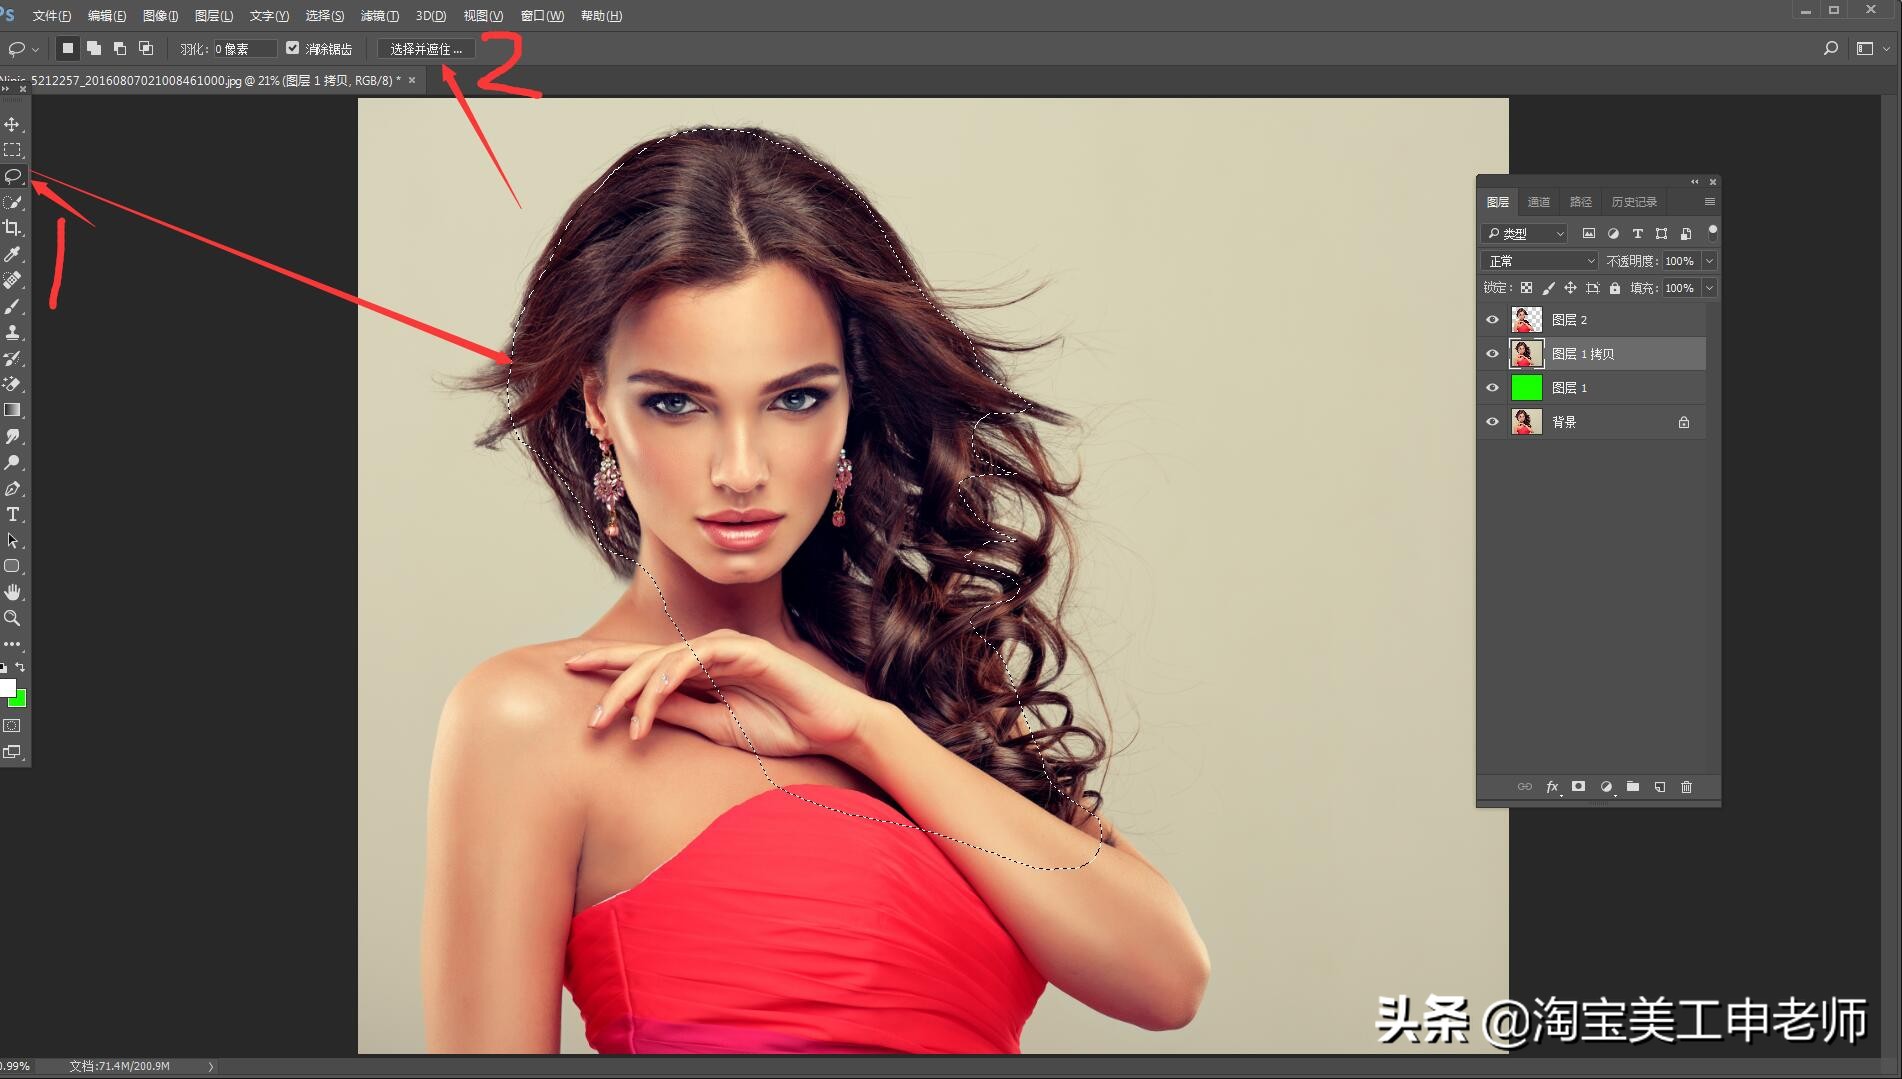Select the Rounded Rectangle shape tool
Image resolution: width=1902 pixels, height=1079 pixels.
click(12, 566)
